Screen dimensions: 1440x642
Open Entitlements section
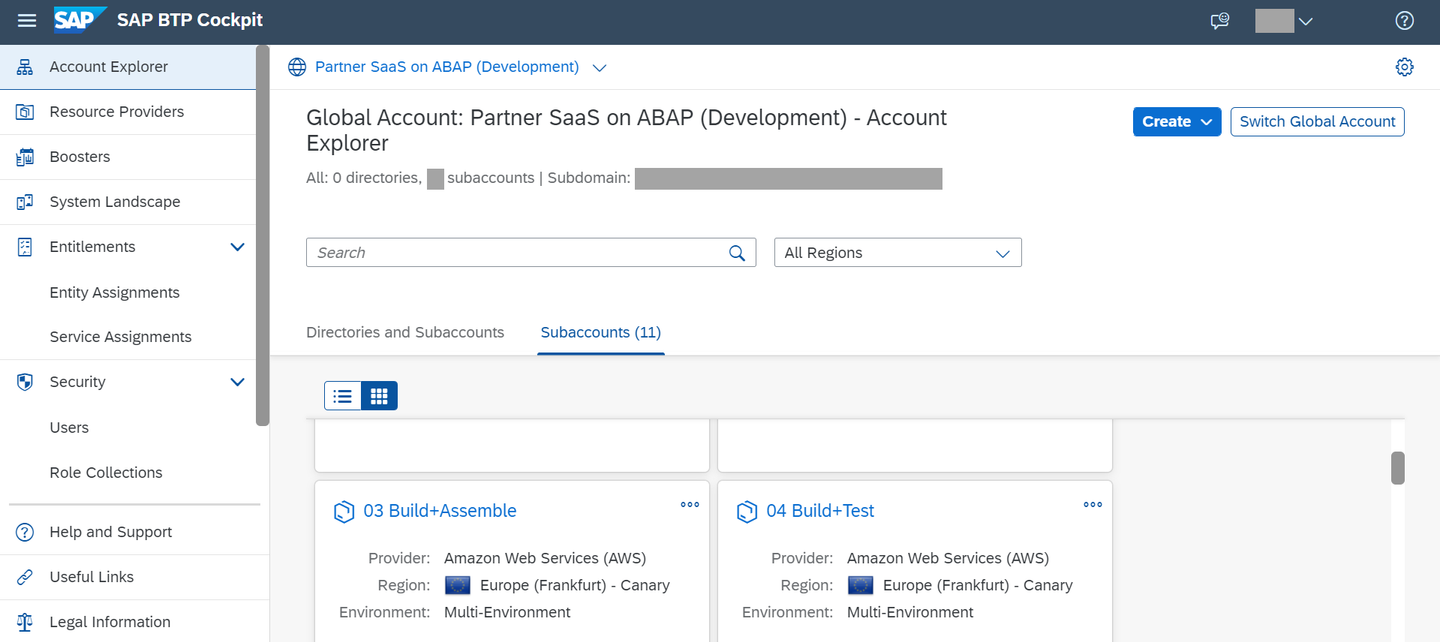click(92, 247)
